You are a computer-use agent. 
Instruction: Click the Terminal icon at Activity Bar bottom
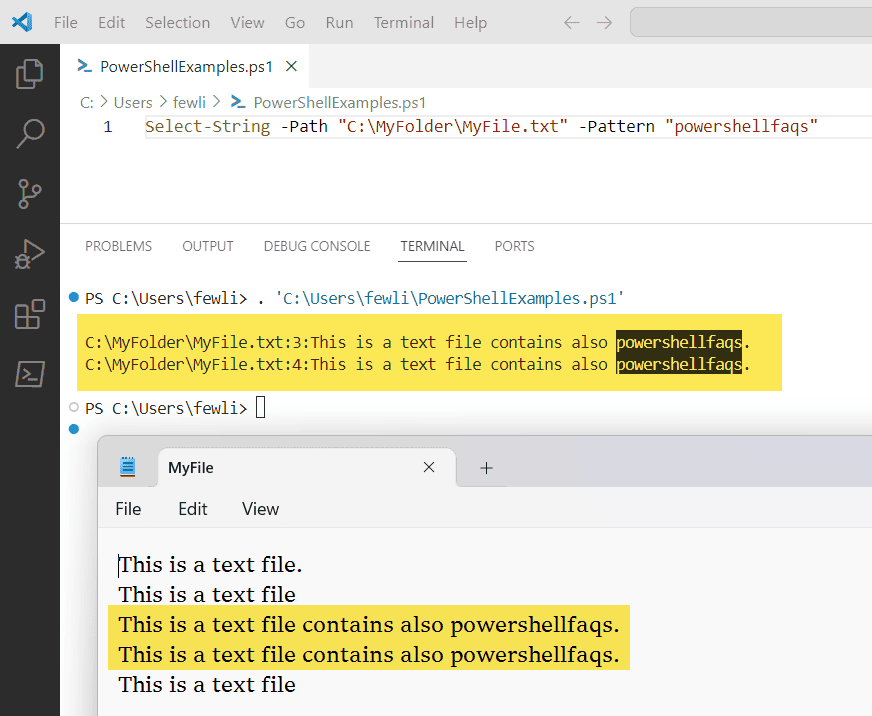(29, 373)
